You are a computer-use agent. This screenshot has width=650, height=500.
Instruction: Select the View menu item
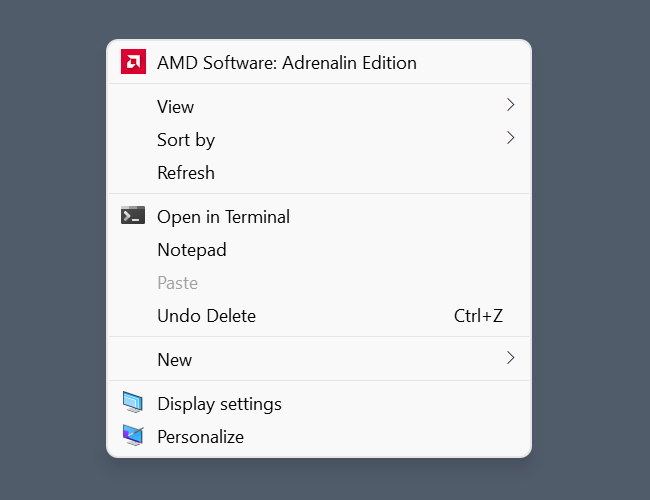click(x=176, y=107)
